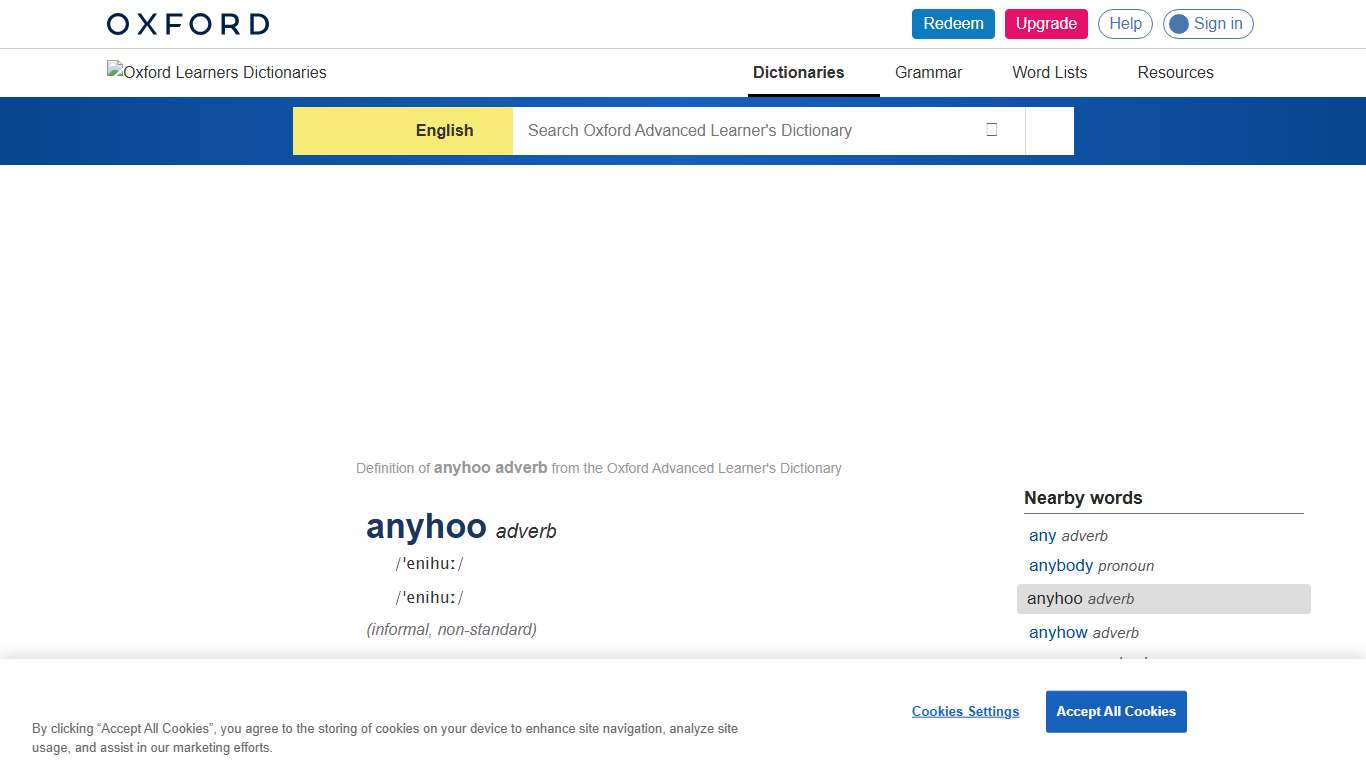Select the nearby word anybody
1366x768 pixels.
pyautogui.click(x=1060, y=565)
